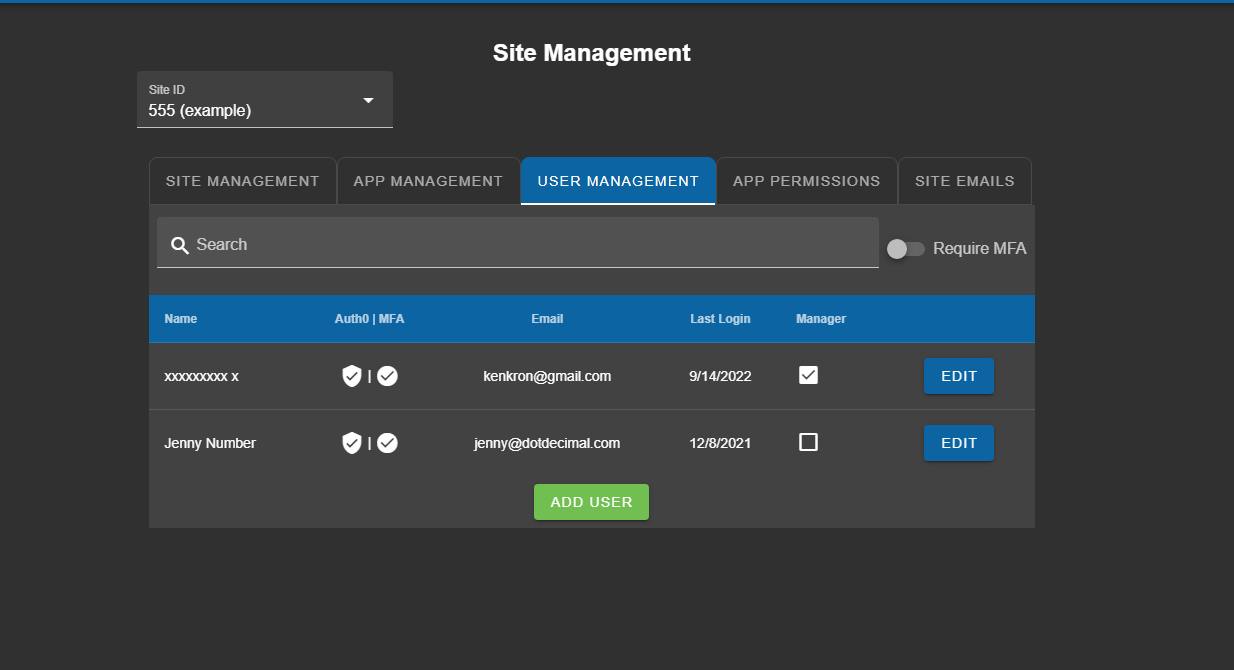Click the Manager column header
This screenshot has width=1234, height=670.
pos(821,319)
